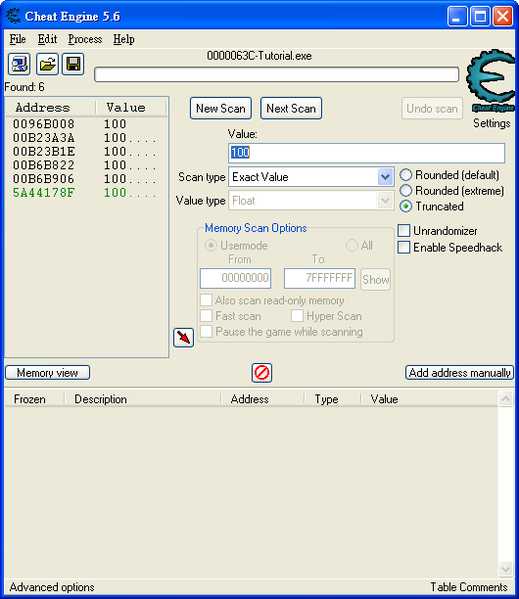Click the New Scan button
519x599 pixels.
[x=221, y=108]
